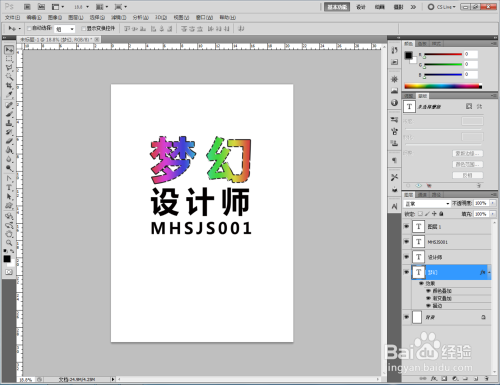500x385 pixels.
Task: Toggle Quick Mask mode button
Action: (9, 272)
